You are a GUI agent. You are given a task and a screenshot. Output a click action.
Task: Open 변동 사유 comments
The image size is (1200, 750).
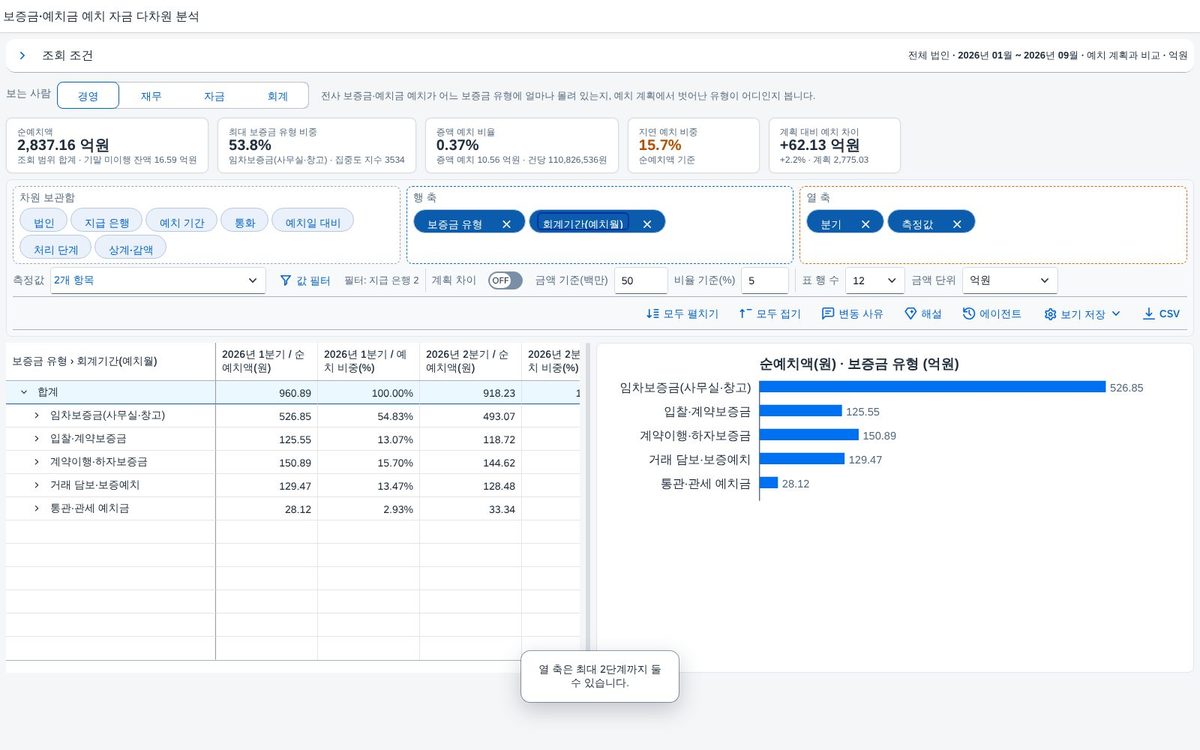click(853, 314)
